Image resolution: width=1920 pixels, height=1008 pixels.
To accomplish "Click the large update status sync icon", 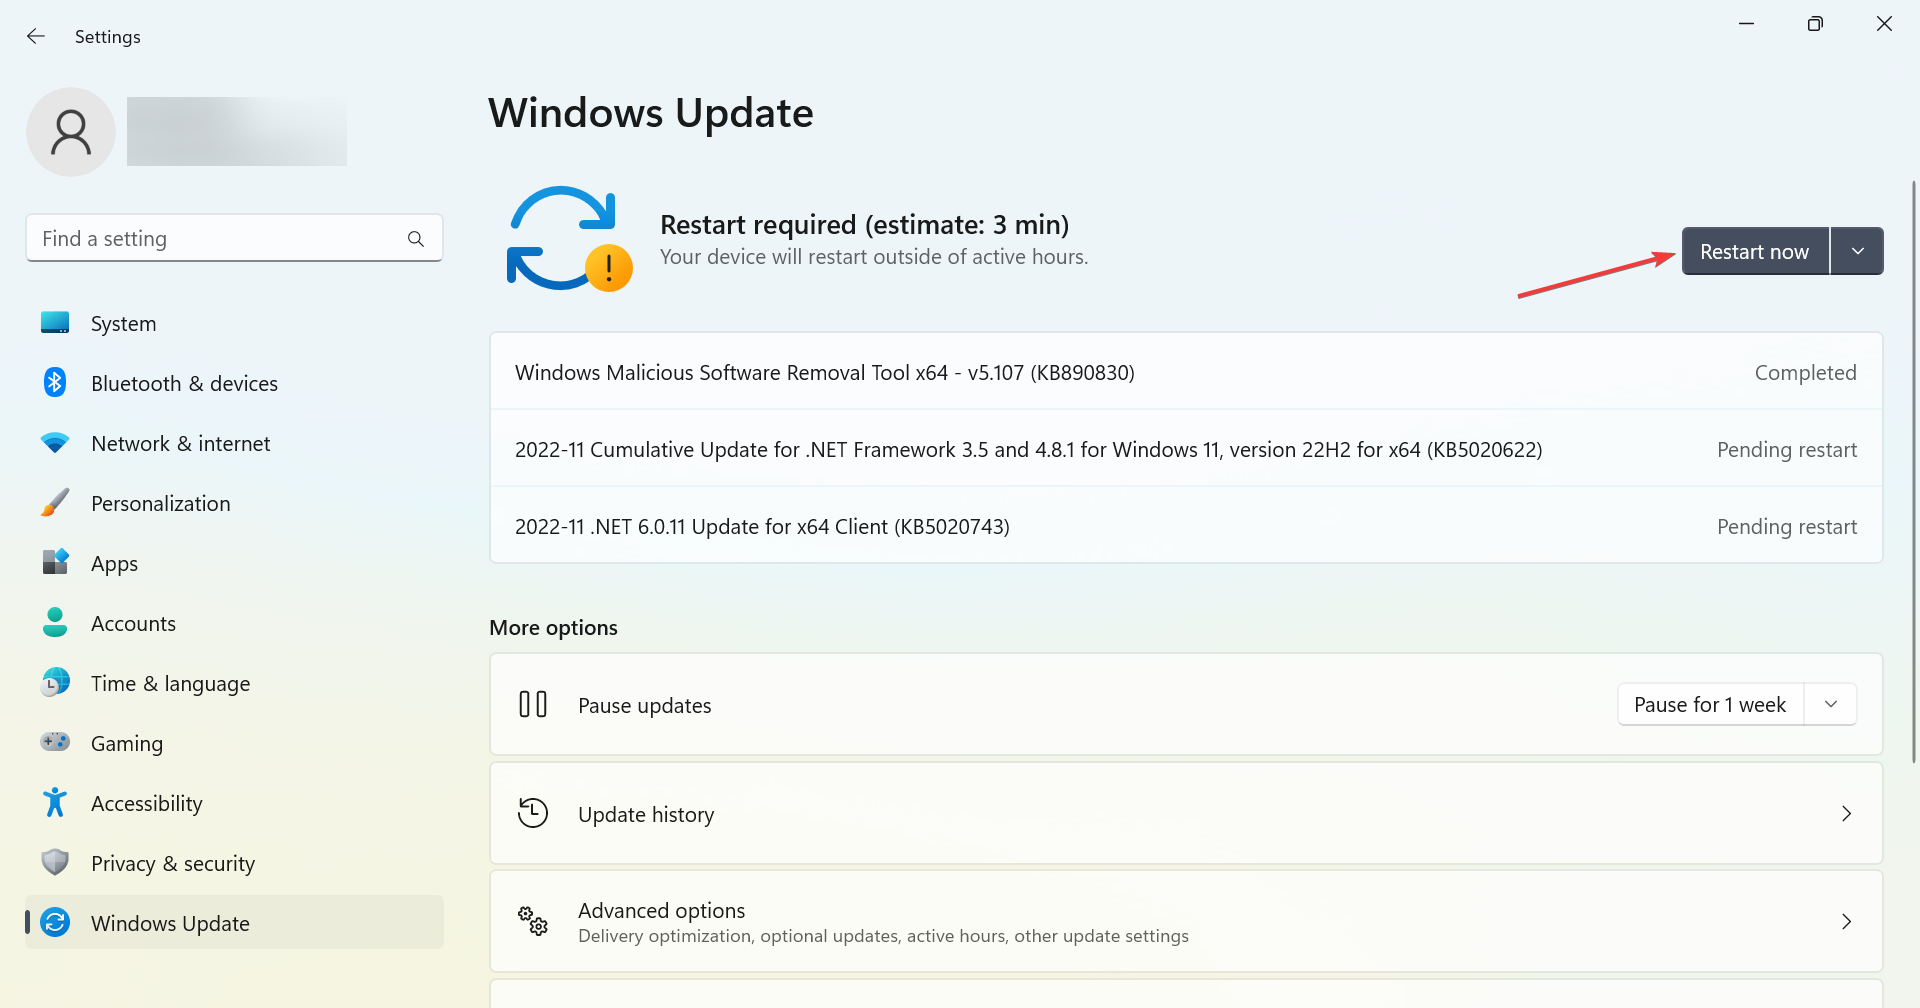I will pyautogui.click(x=569, y=239).
